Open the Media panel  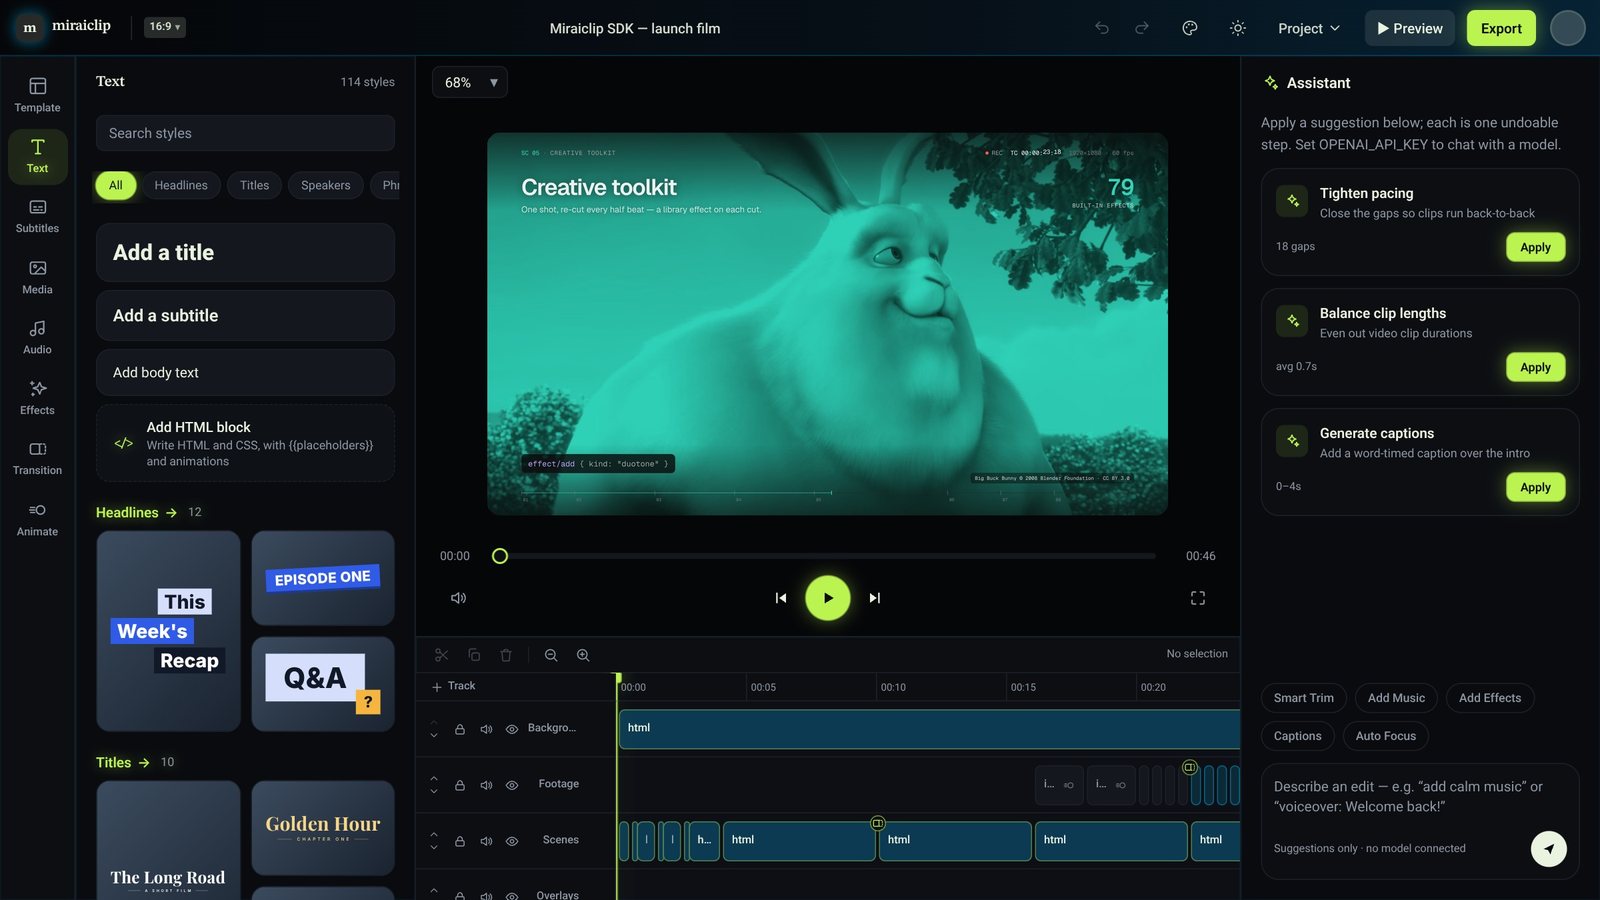coord(37,277)
